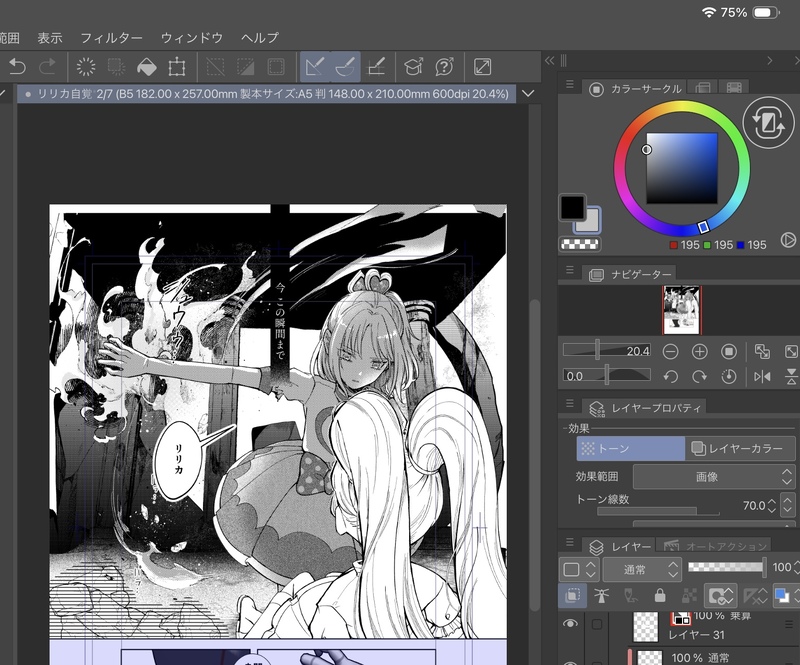This screenshot has height=665, width=800.
Task: Toggle the lock layer padlock icon
Action: point(660,595)
